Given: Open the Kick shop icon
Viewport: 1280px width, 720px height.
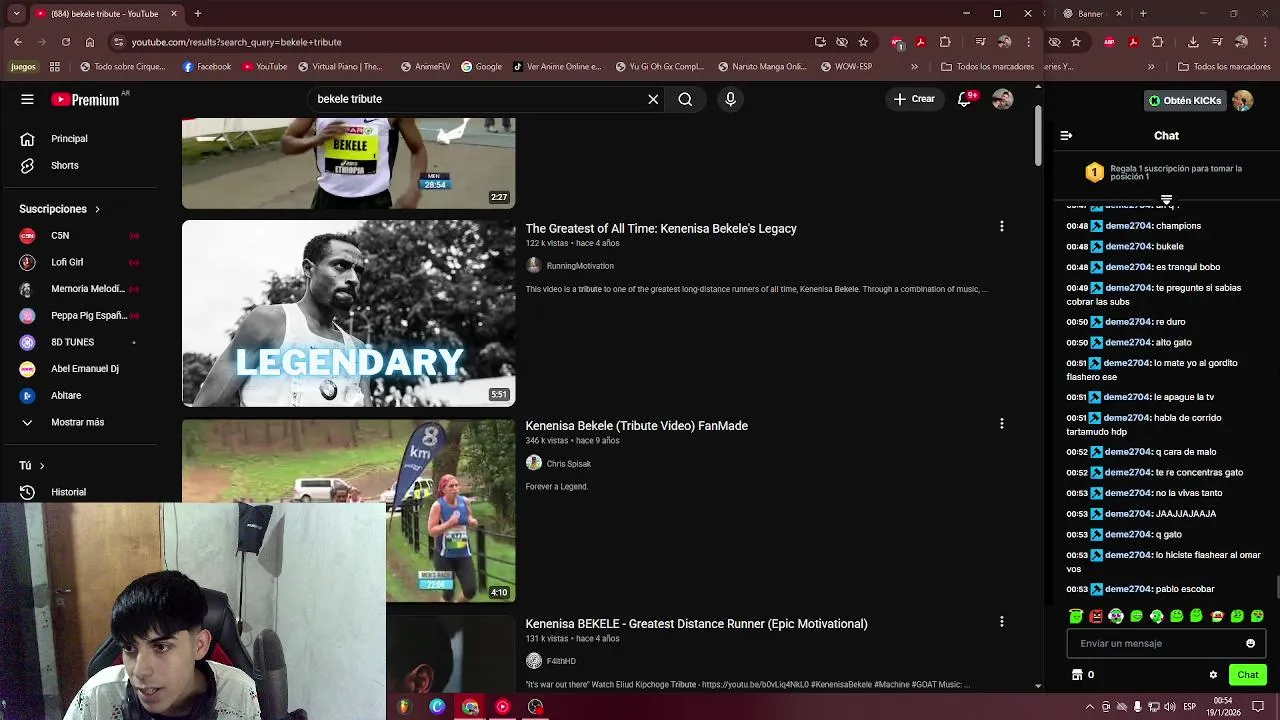Looking at the screenshot, I should point(1077,675).
